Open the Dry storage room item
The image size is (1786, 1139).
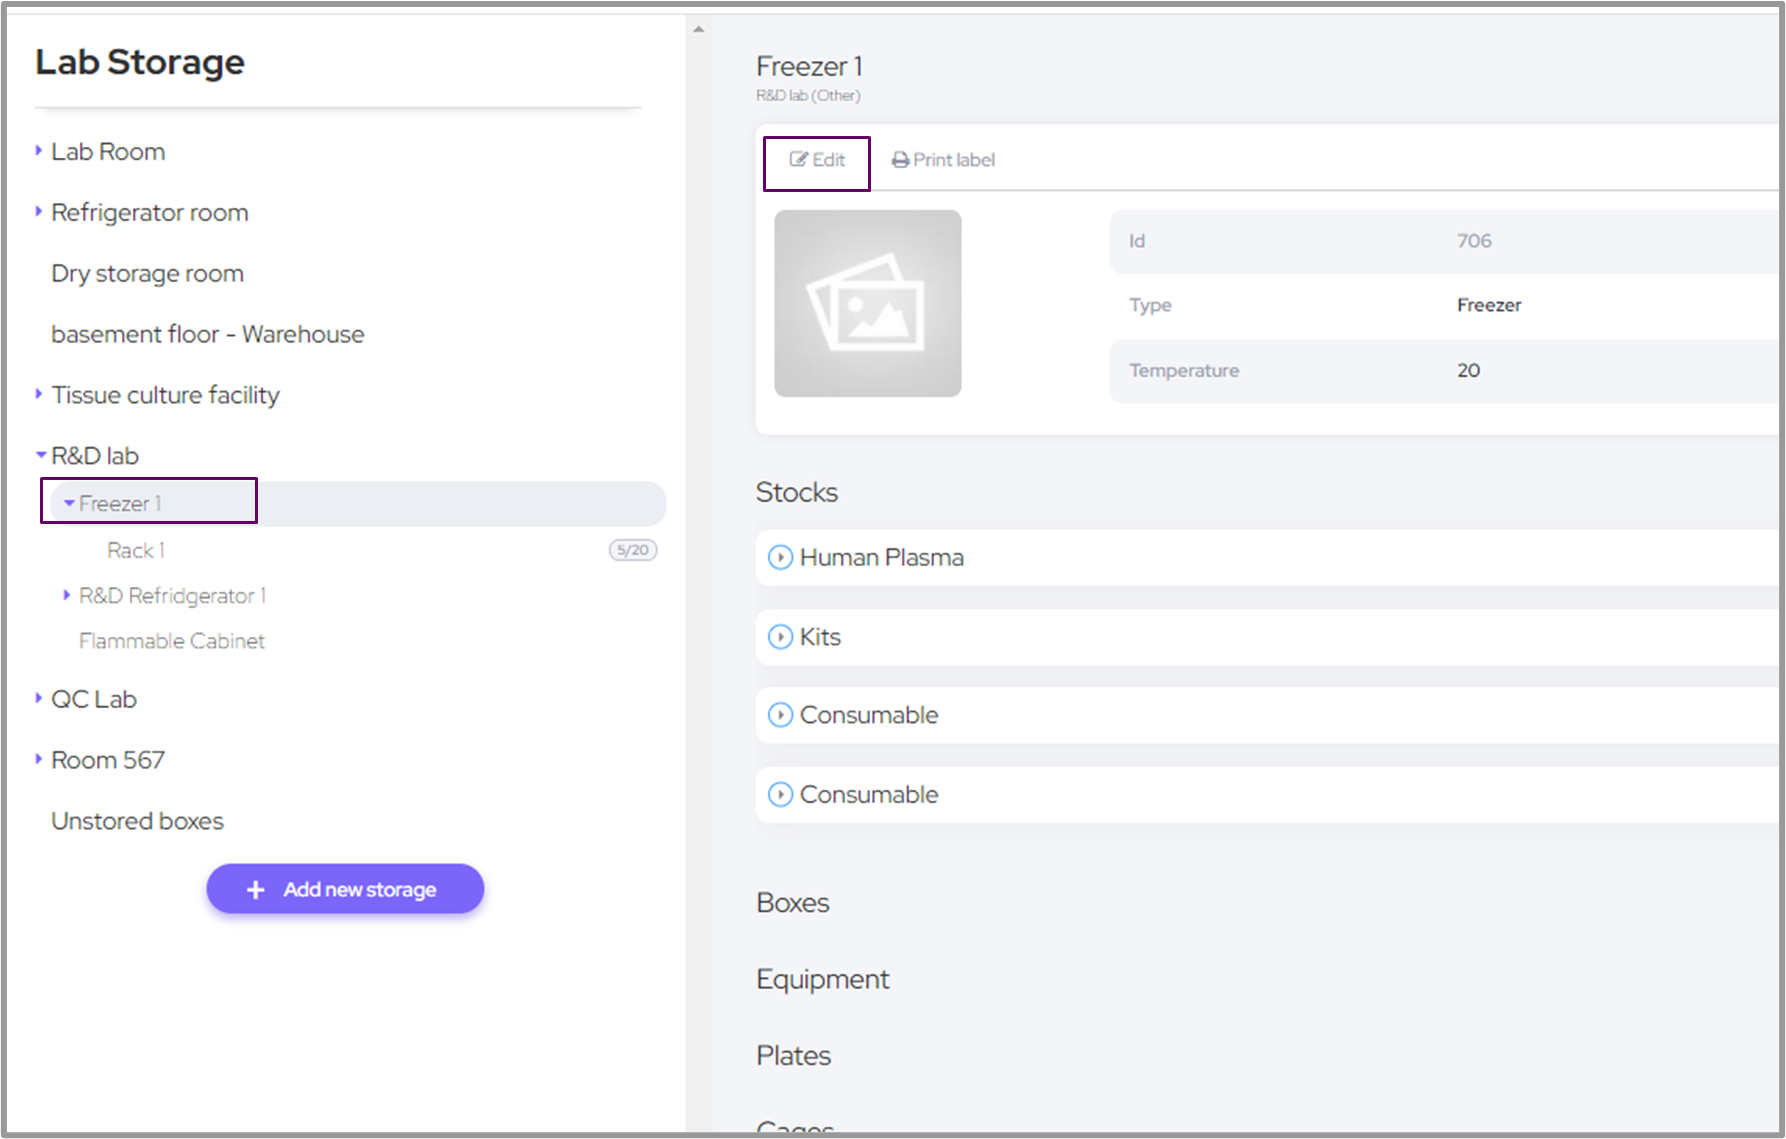[x=147, y=274]
